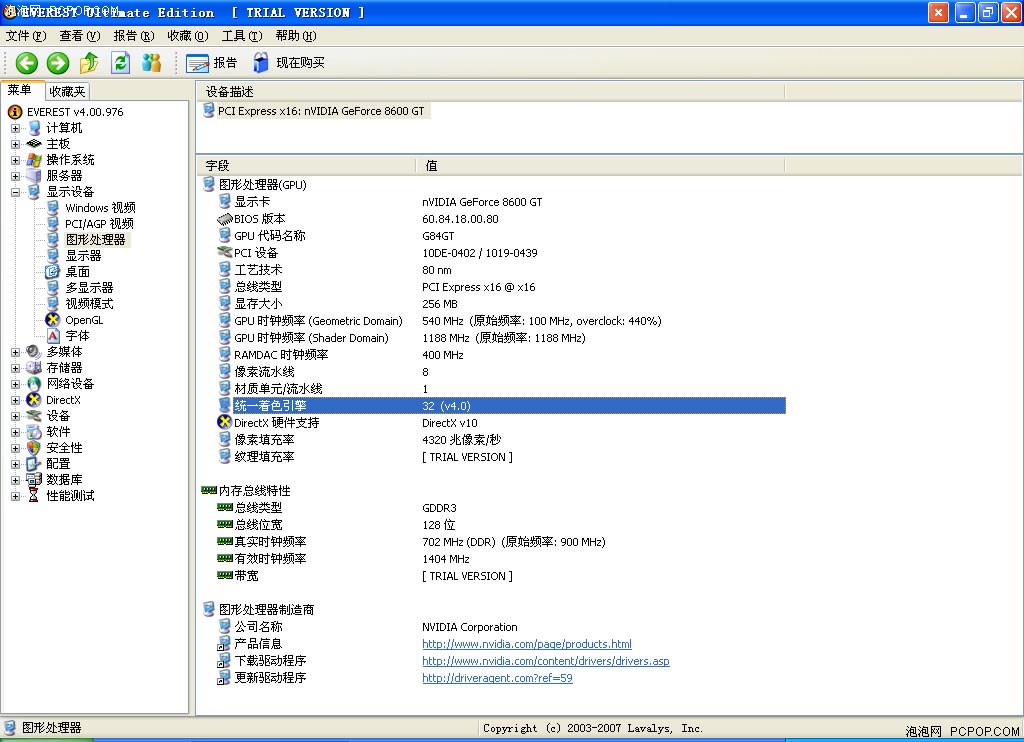Select the PCI Express x16 GeForce 8600 GT device
The image size is (1024, 742).
(315, 111)
